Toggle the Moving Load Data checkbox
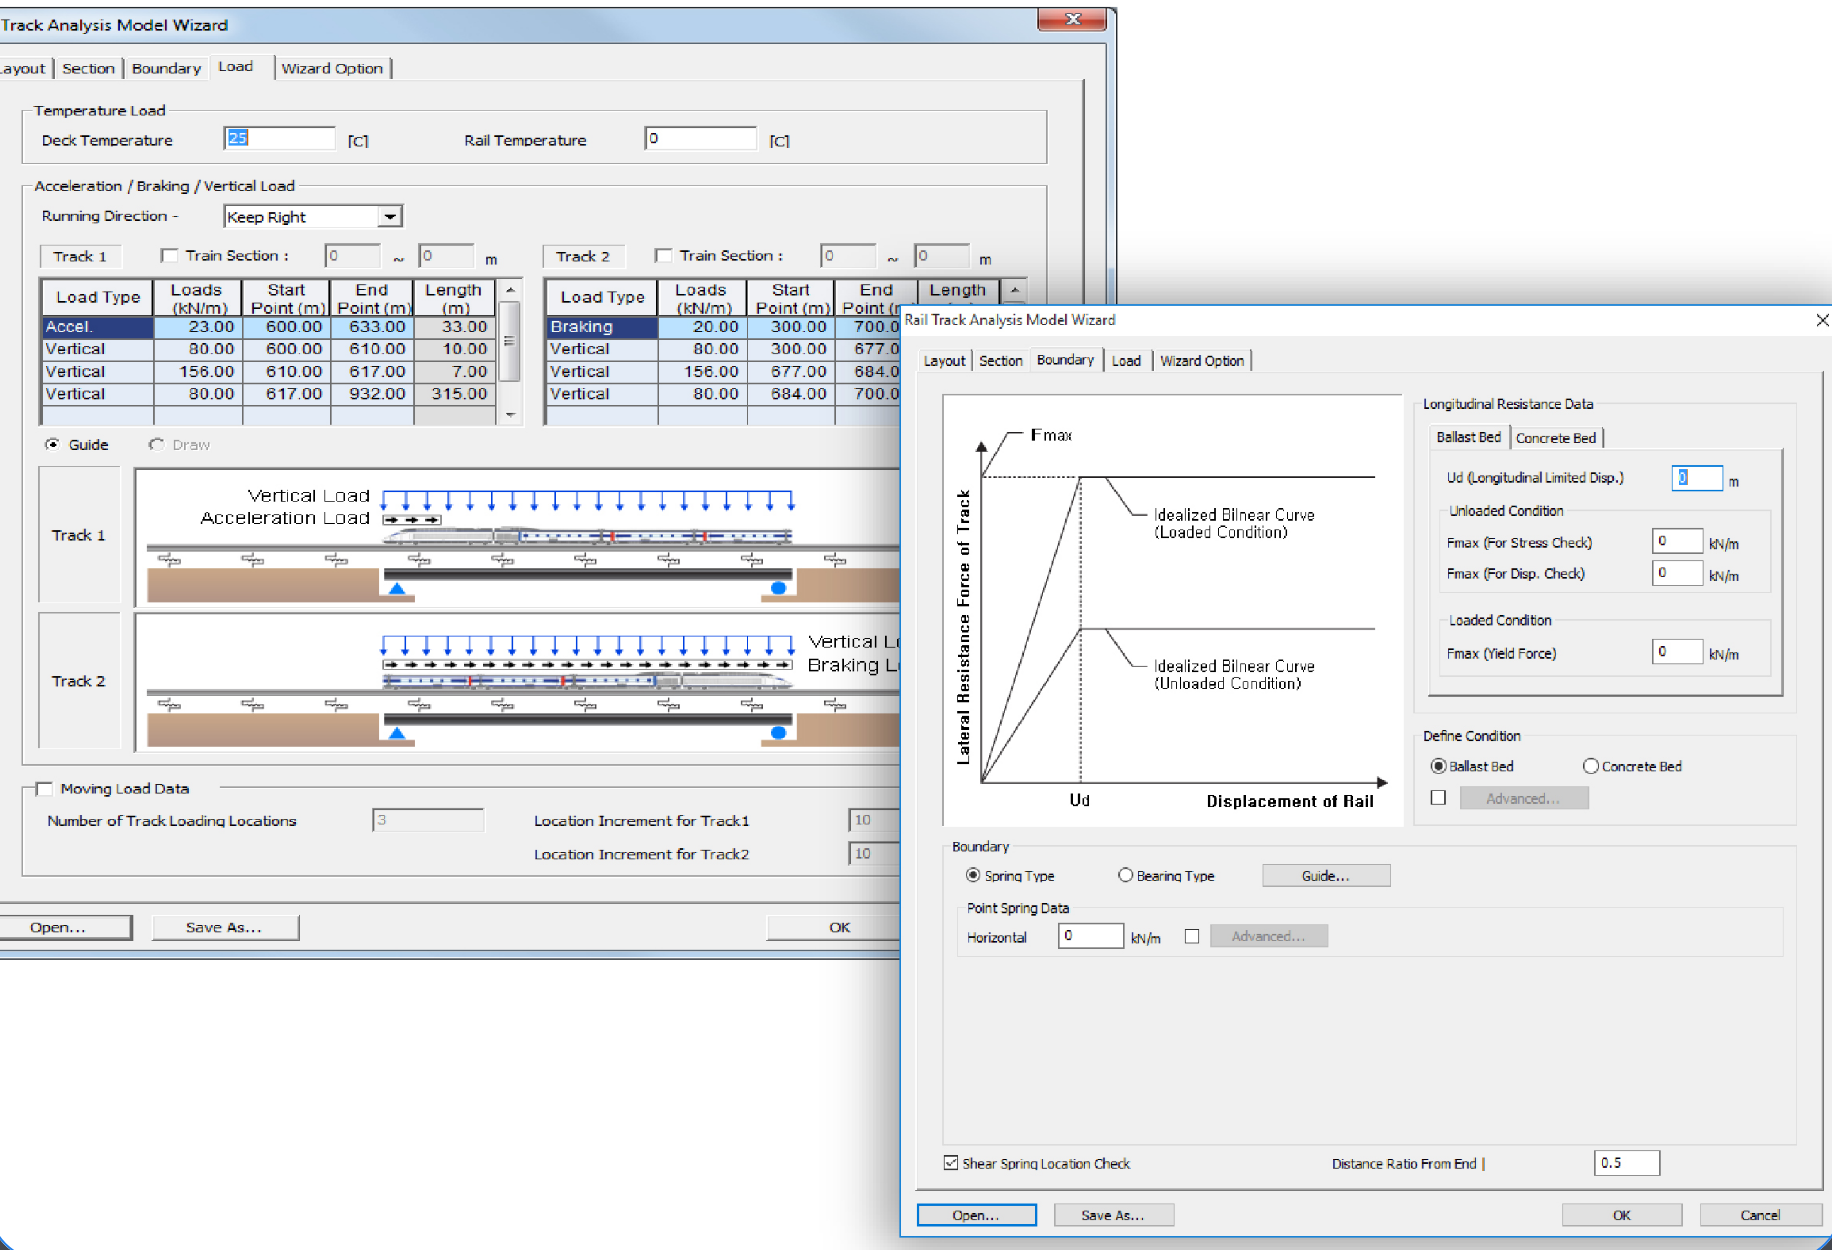This screenshot has height=1250, width=1832. tap(44, 789)
